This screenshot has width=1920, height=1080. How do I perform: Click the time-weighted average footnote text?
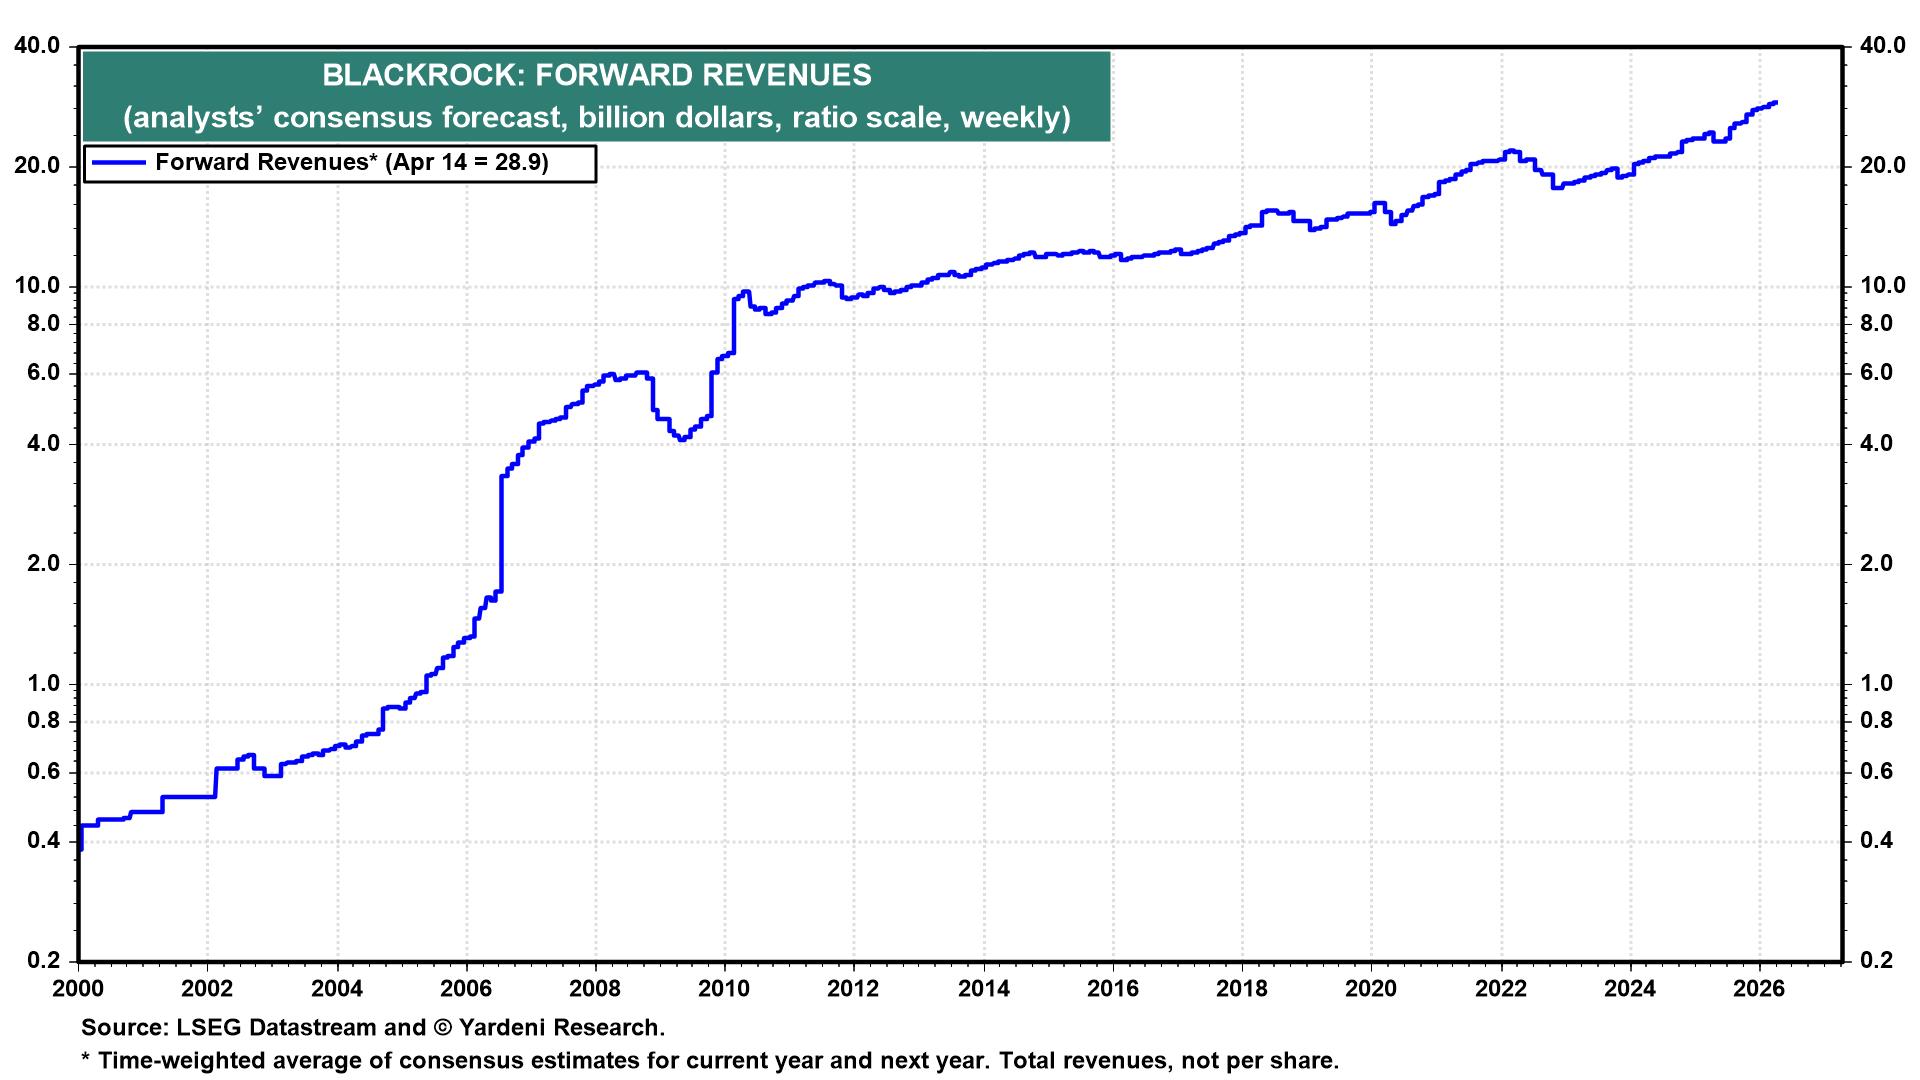point(709,1061)
